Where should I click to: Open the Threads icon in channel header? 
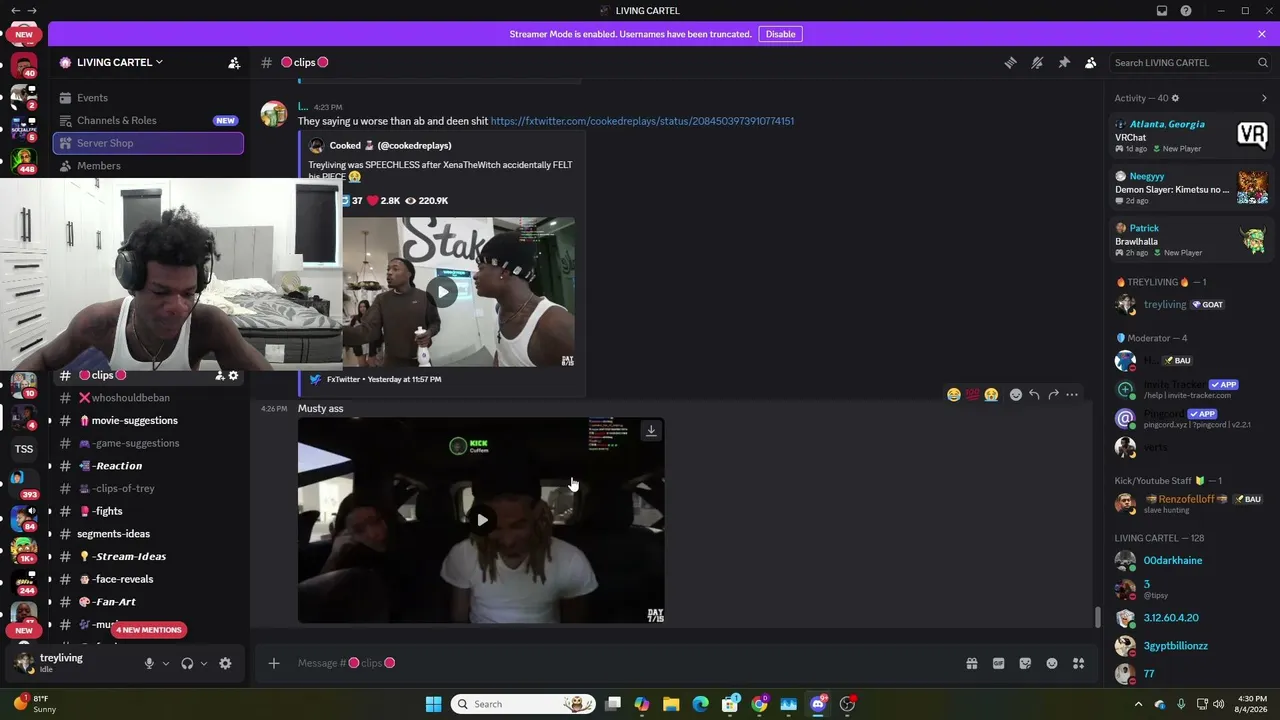click(1010, 62)
